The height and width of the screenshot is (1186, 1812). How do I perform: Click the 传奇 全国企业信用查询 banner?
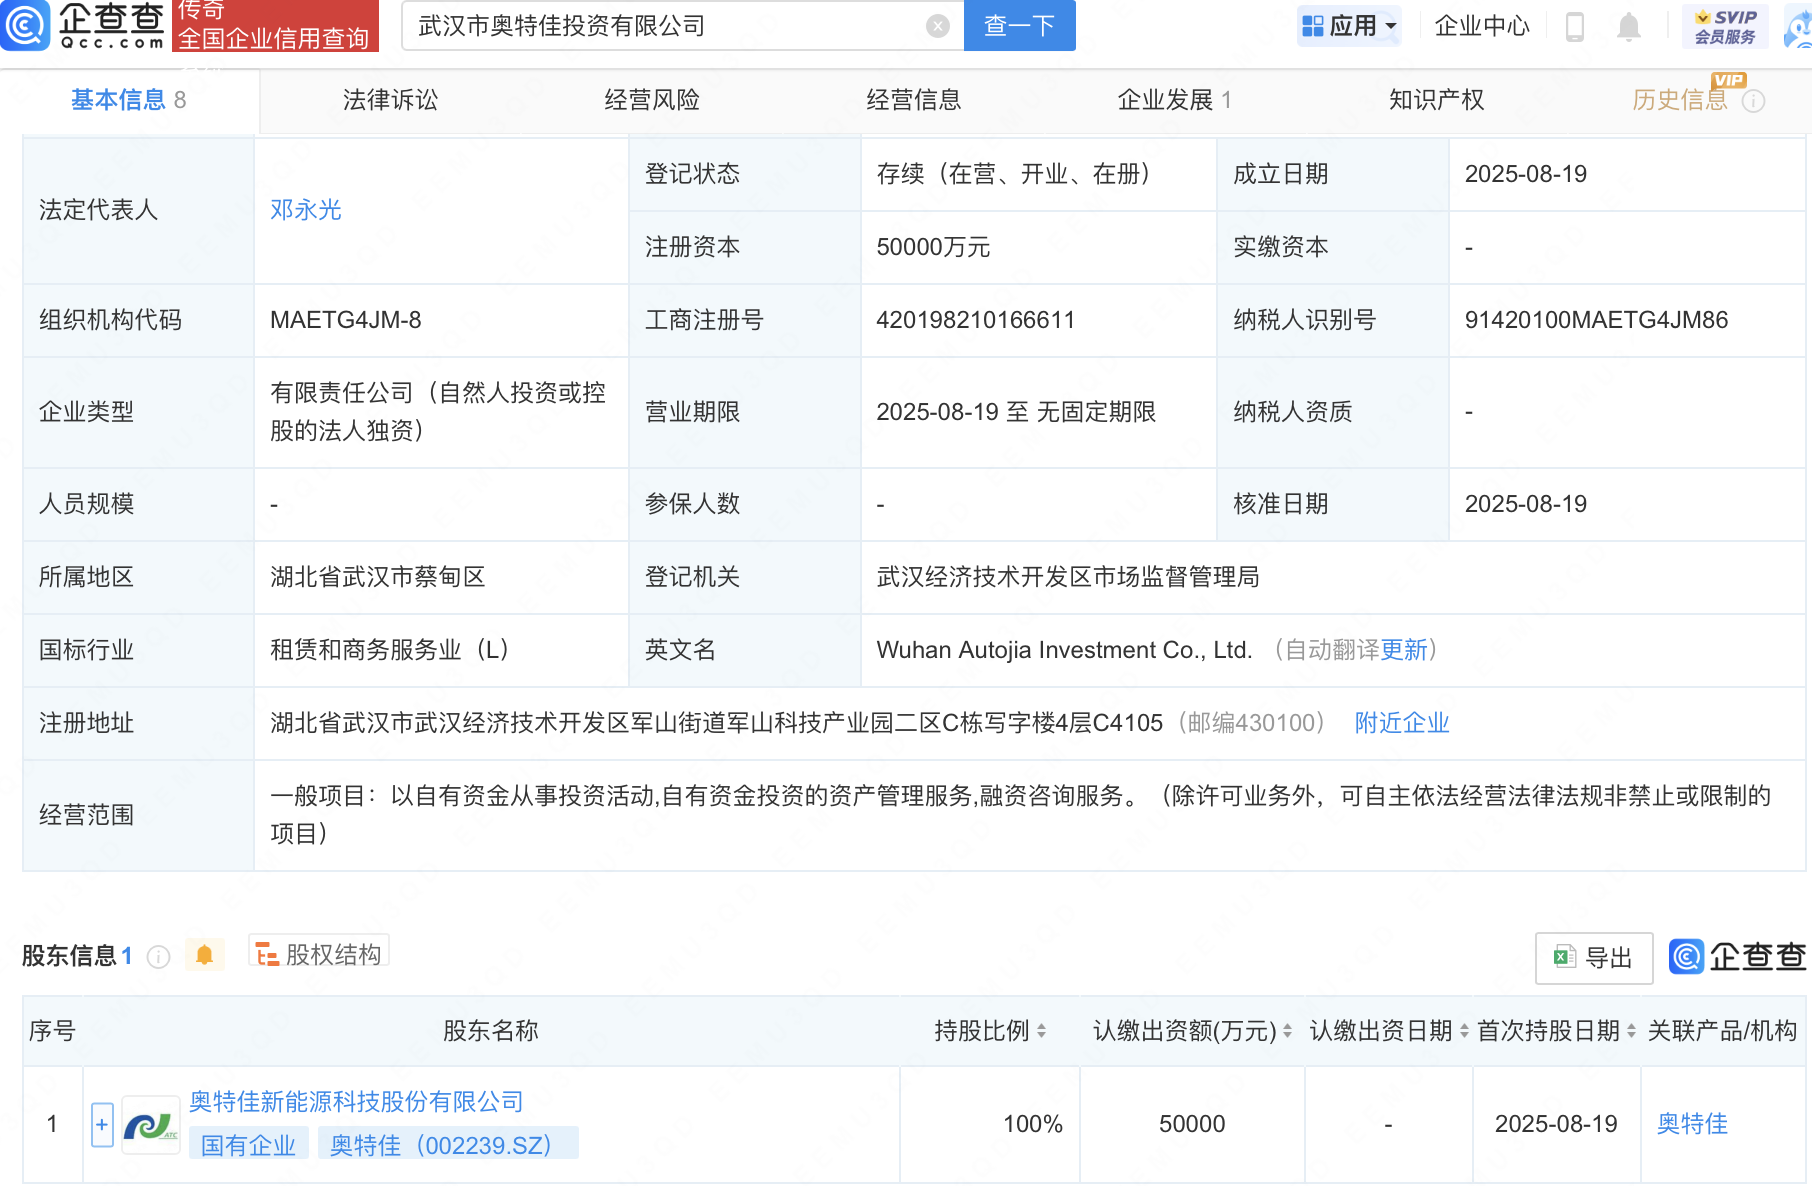(x=276, y=25)
